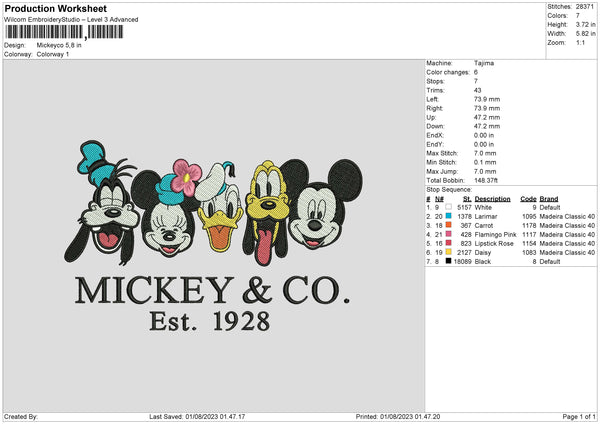Select the 'Larimar' description text
The height and width of the screenshot is (424, 600).
click(486, 217)
